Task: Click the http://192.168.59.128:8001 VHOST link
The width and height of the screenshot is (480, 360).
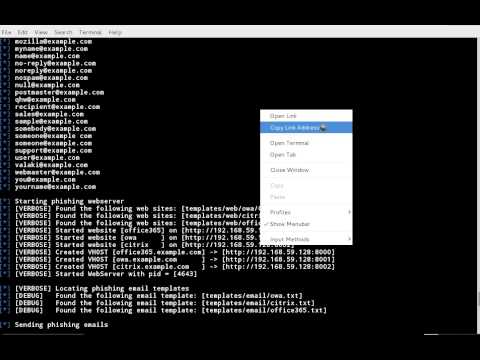Action: tap(278, 260)
